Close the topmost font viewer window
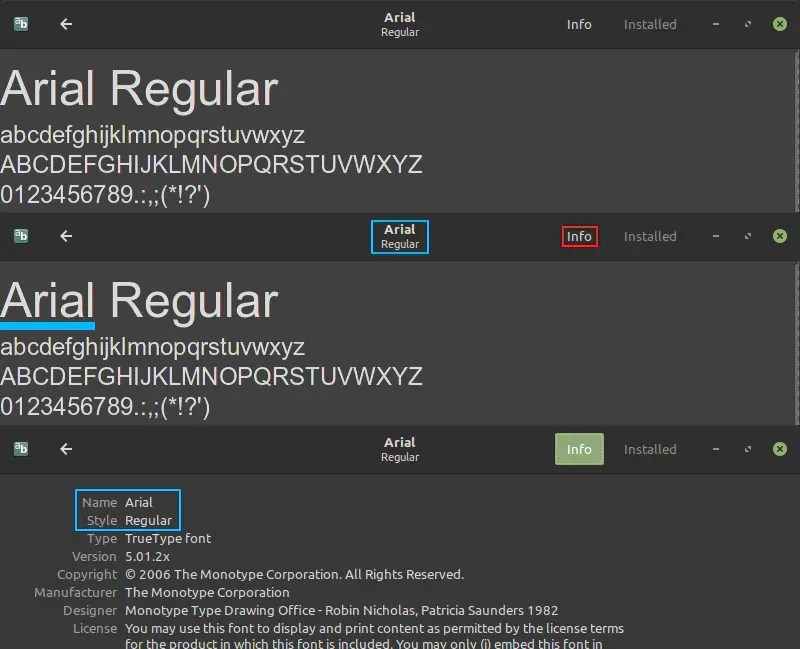 click(780, 24)
